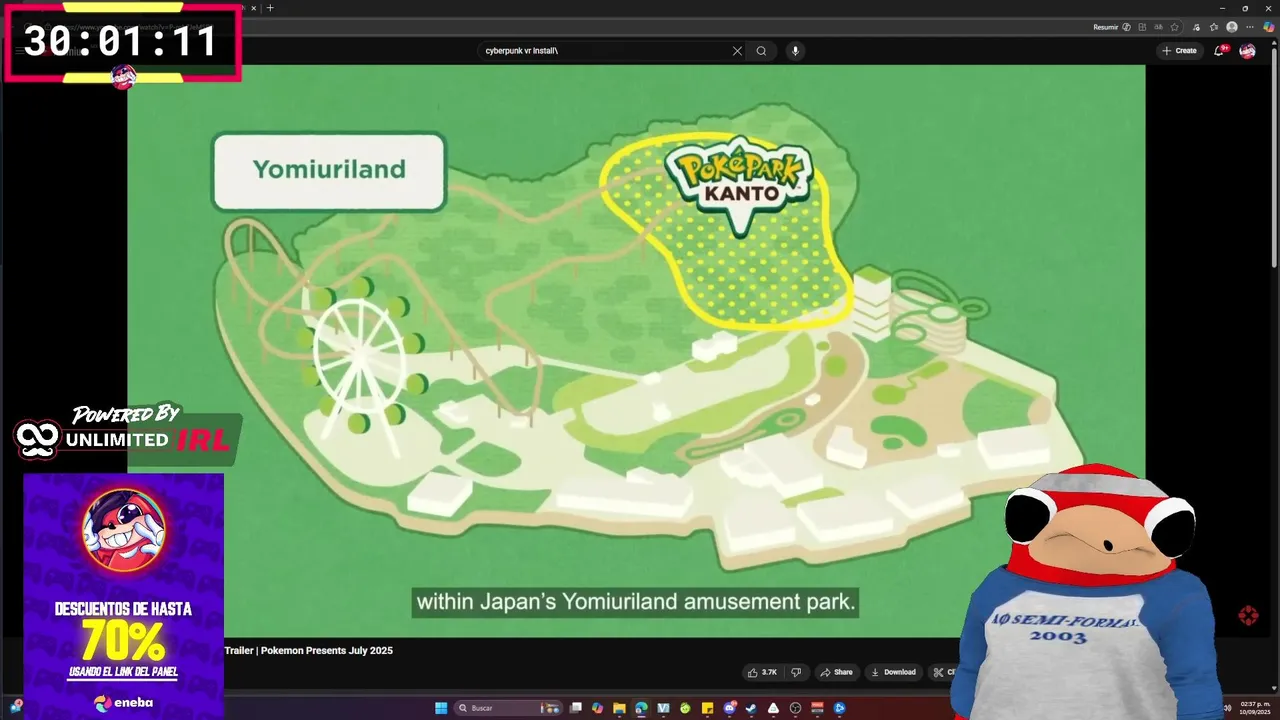Screen dimensions: 1280x720
Task: Share the video
Action: point(836,672)
